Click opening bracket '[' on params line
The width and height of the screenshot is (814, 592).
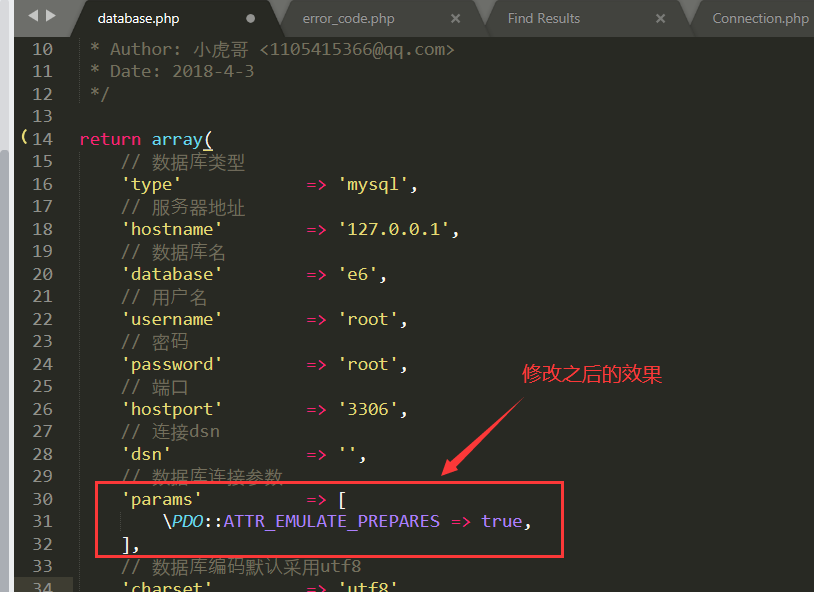[342, 500]
